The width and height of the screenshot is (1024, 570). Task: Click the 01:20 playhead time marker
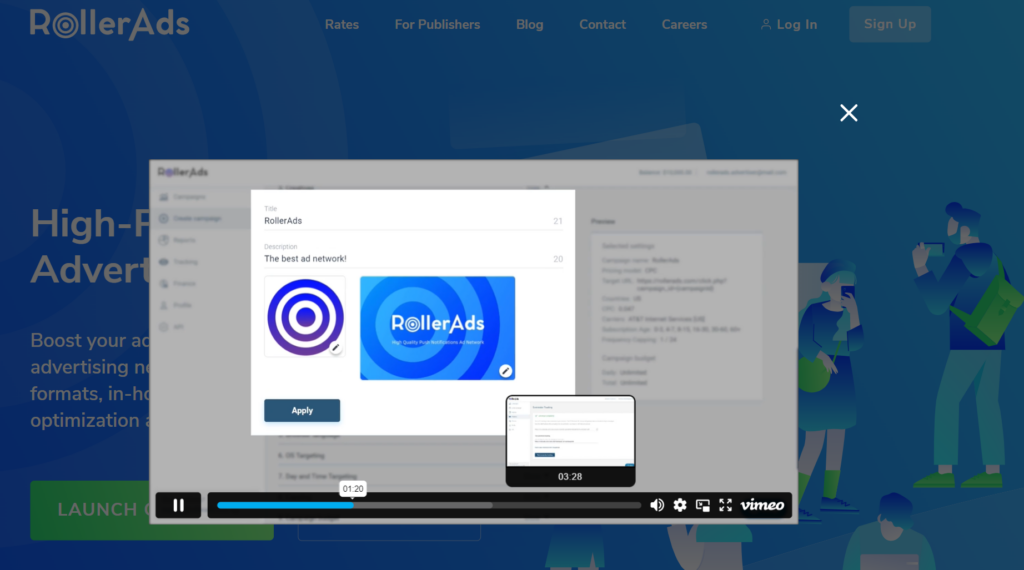click(x=353, y=489)
